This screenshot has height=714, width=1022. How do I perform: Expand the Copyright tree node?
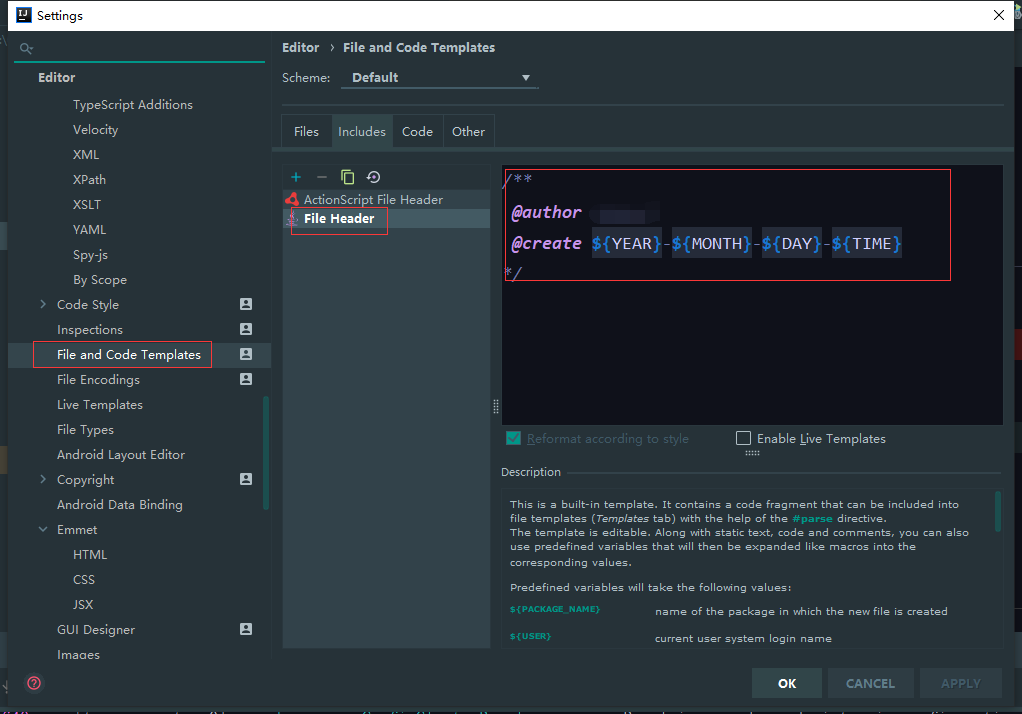point(43,479)
